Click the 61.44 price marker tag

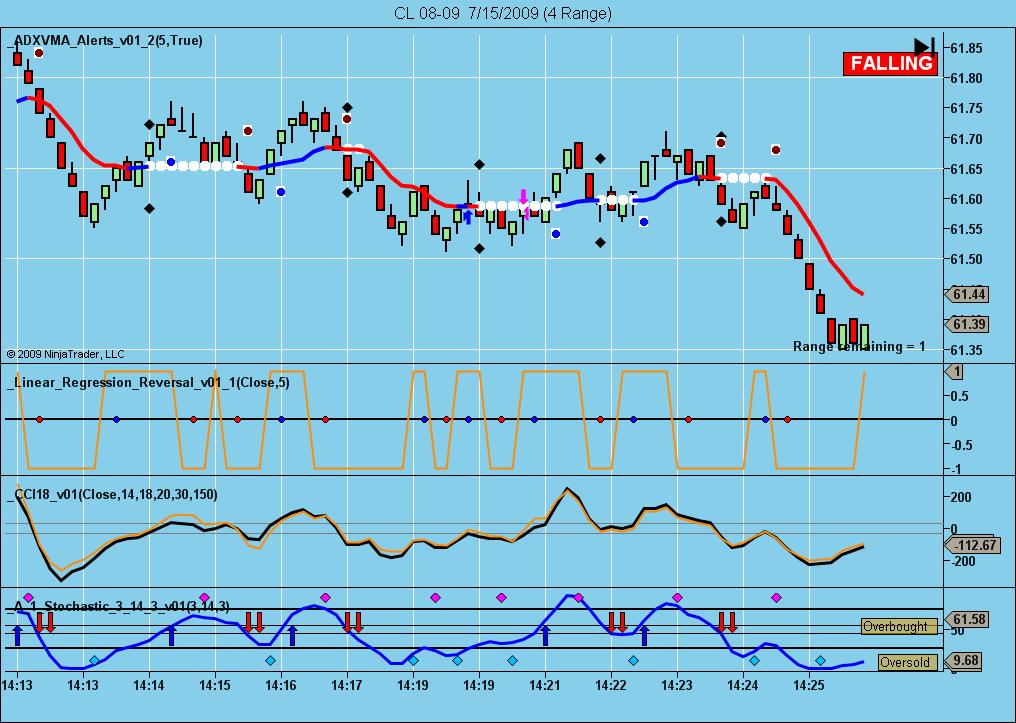966,295
